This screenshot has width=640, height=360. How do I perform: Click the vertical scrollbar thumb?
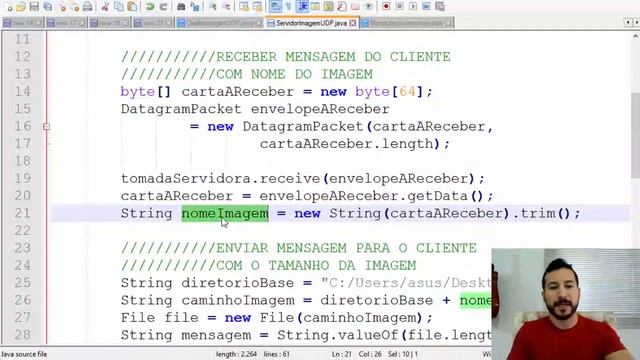tap(635, 135)
